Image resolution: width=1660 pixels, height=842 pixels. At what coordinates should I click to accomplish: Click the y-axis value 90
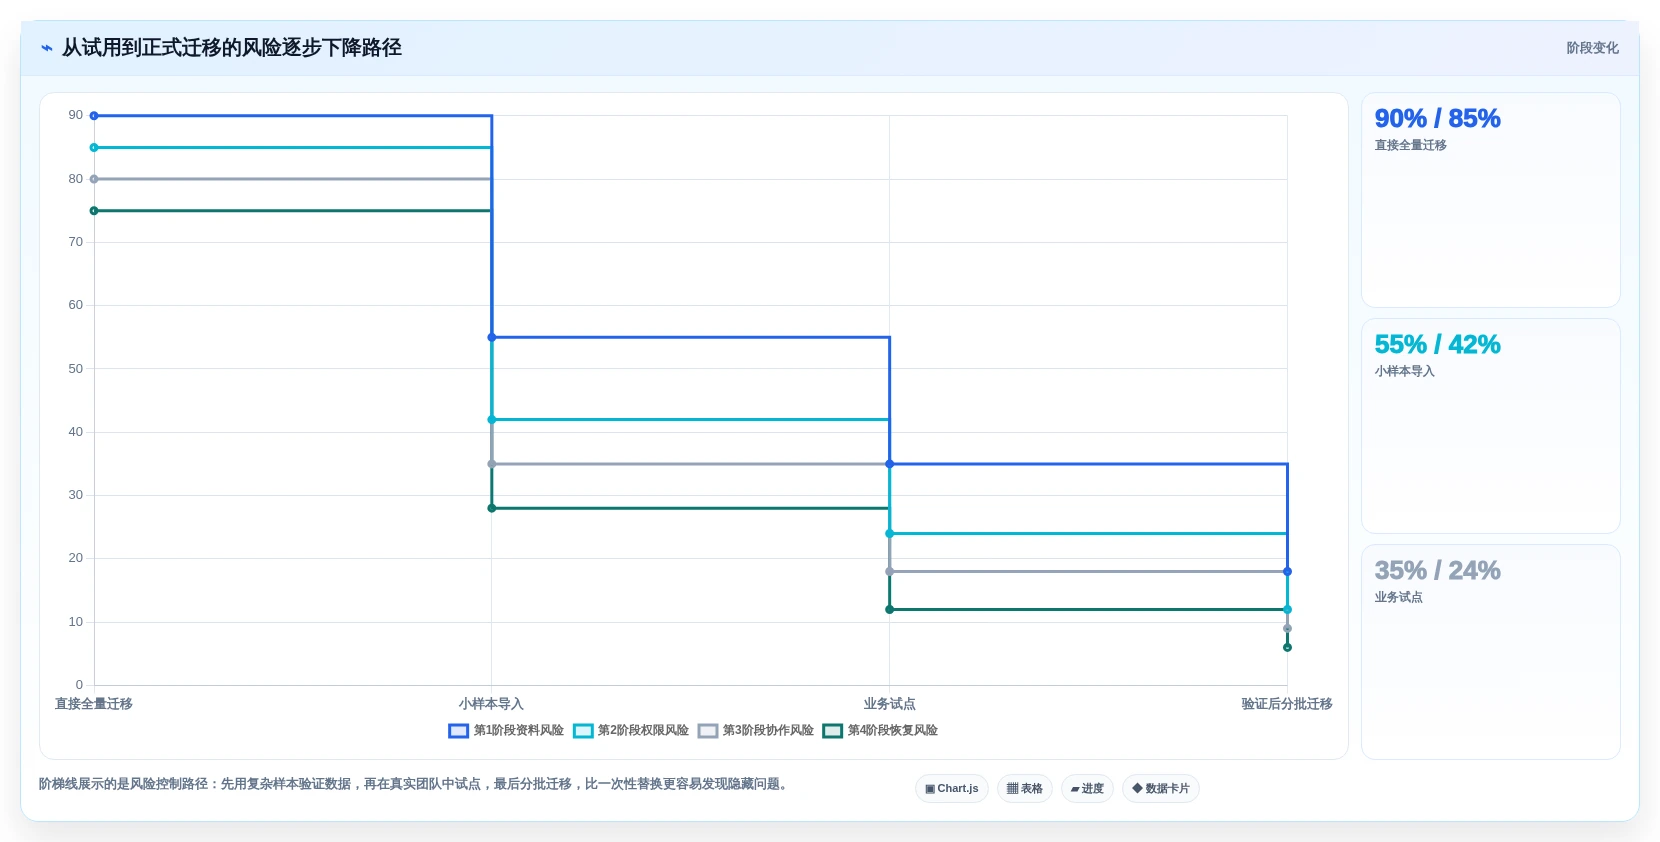tap(76, 116)
